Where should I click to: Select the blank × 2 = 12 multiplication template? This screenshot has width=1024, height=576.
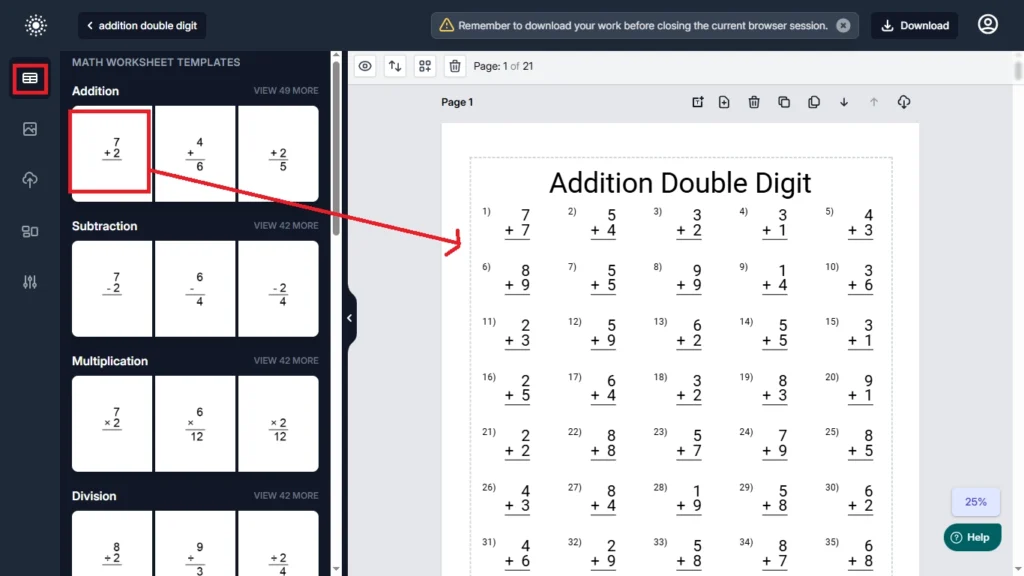[x=278, y=424]
